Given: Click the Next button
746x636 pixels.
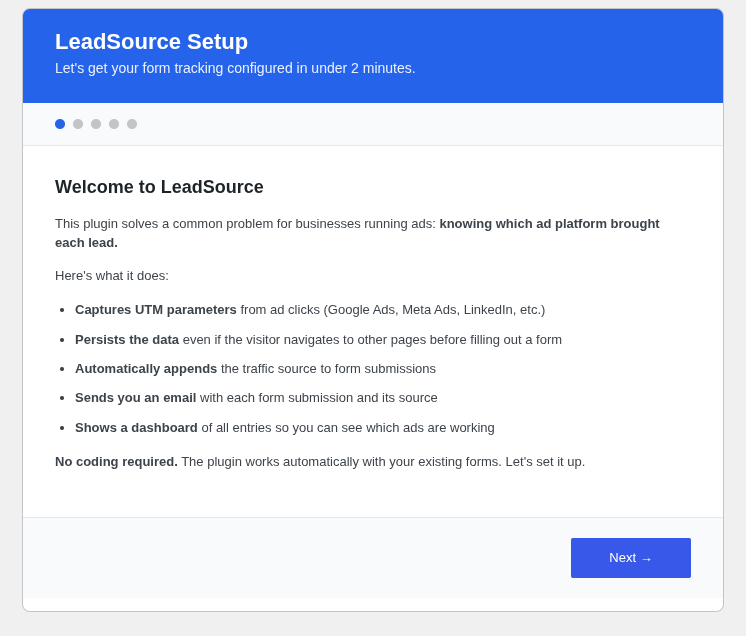Looking at the screenshot, I should pos(630,558).
